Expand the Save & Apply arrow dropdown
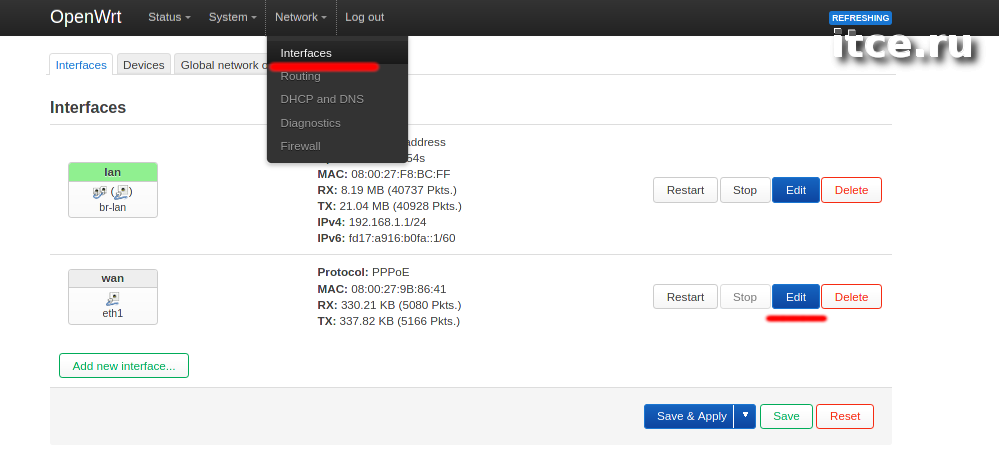Viewport: 999px width, 476px height. [745, 416]
